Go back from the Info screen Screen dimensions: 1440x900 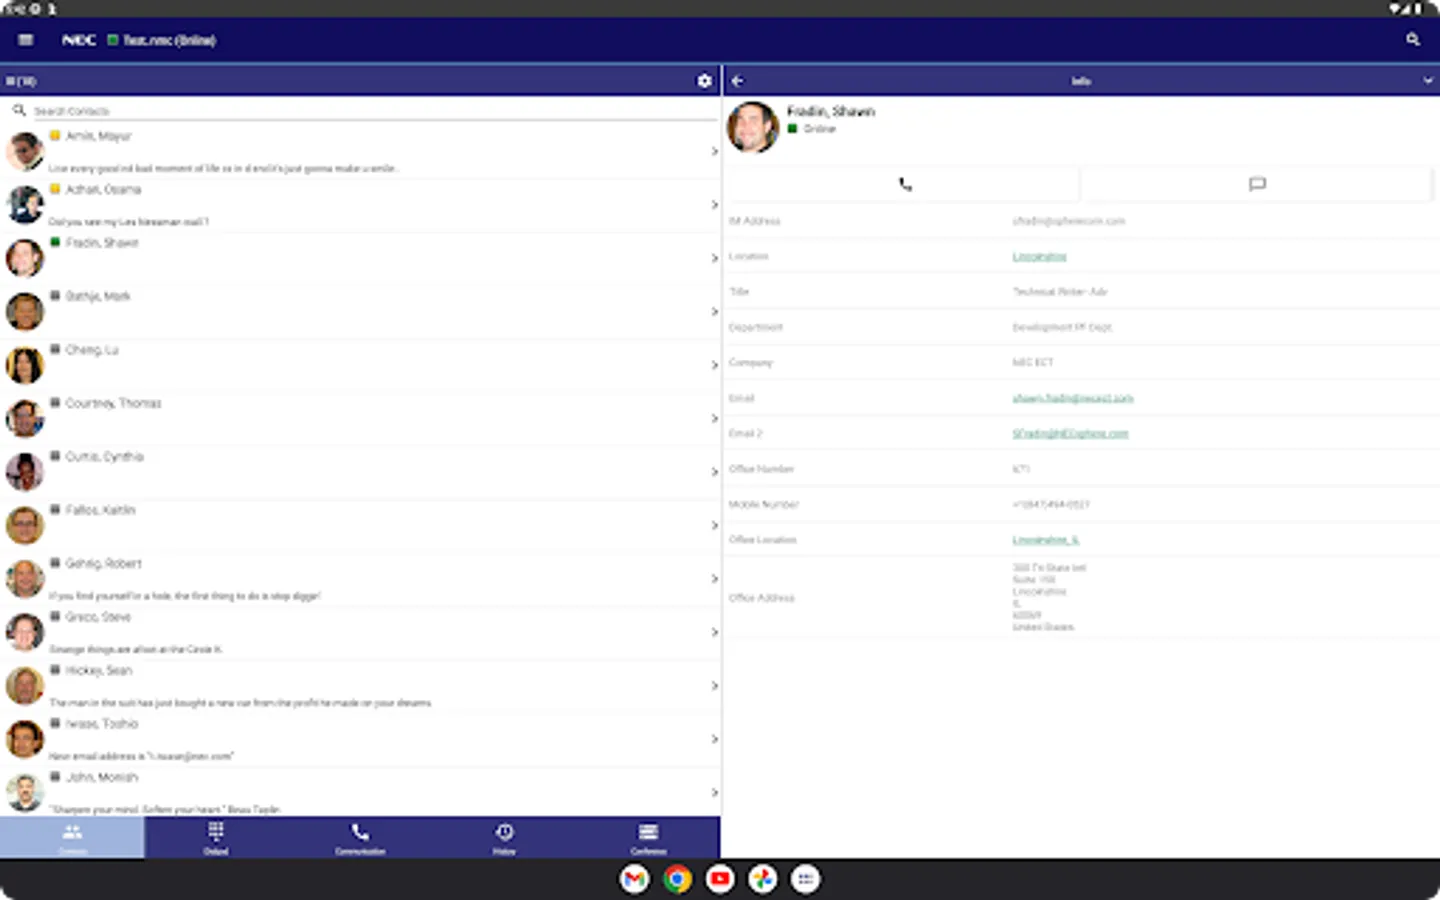tap(738, 80)
